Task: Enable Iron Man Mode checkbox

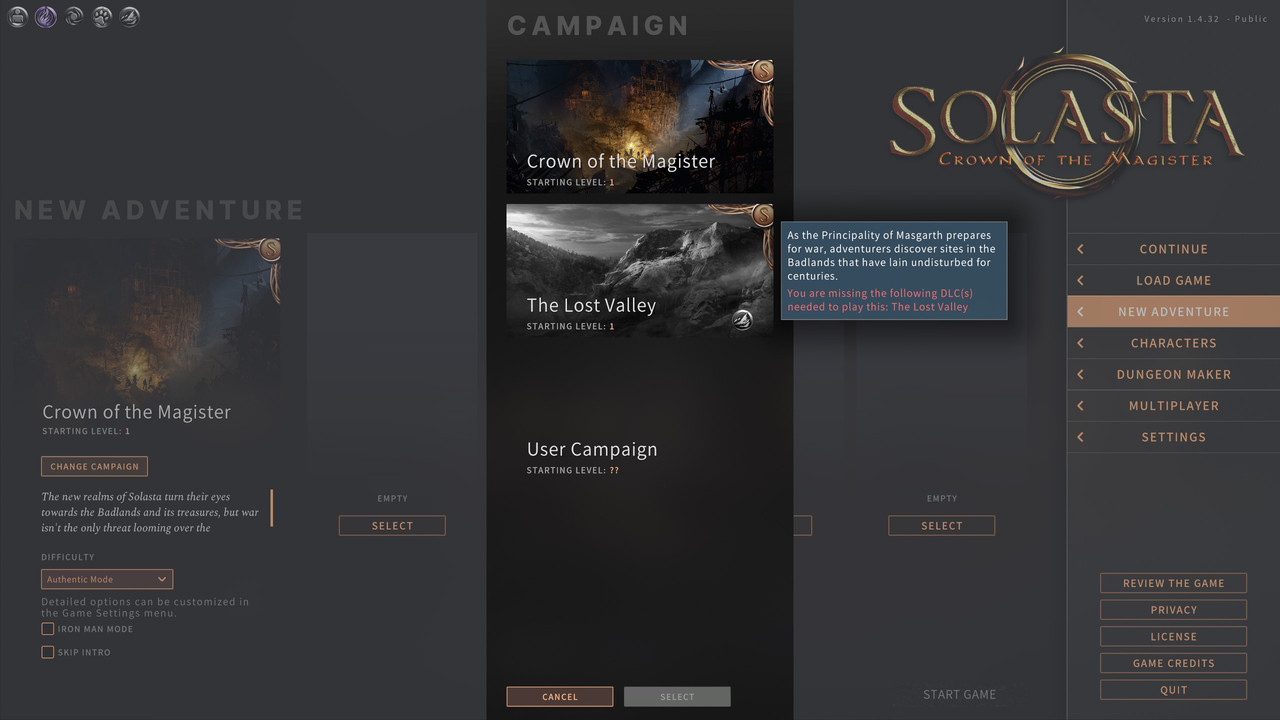Action: tap(47, 629)
